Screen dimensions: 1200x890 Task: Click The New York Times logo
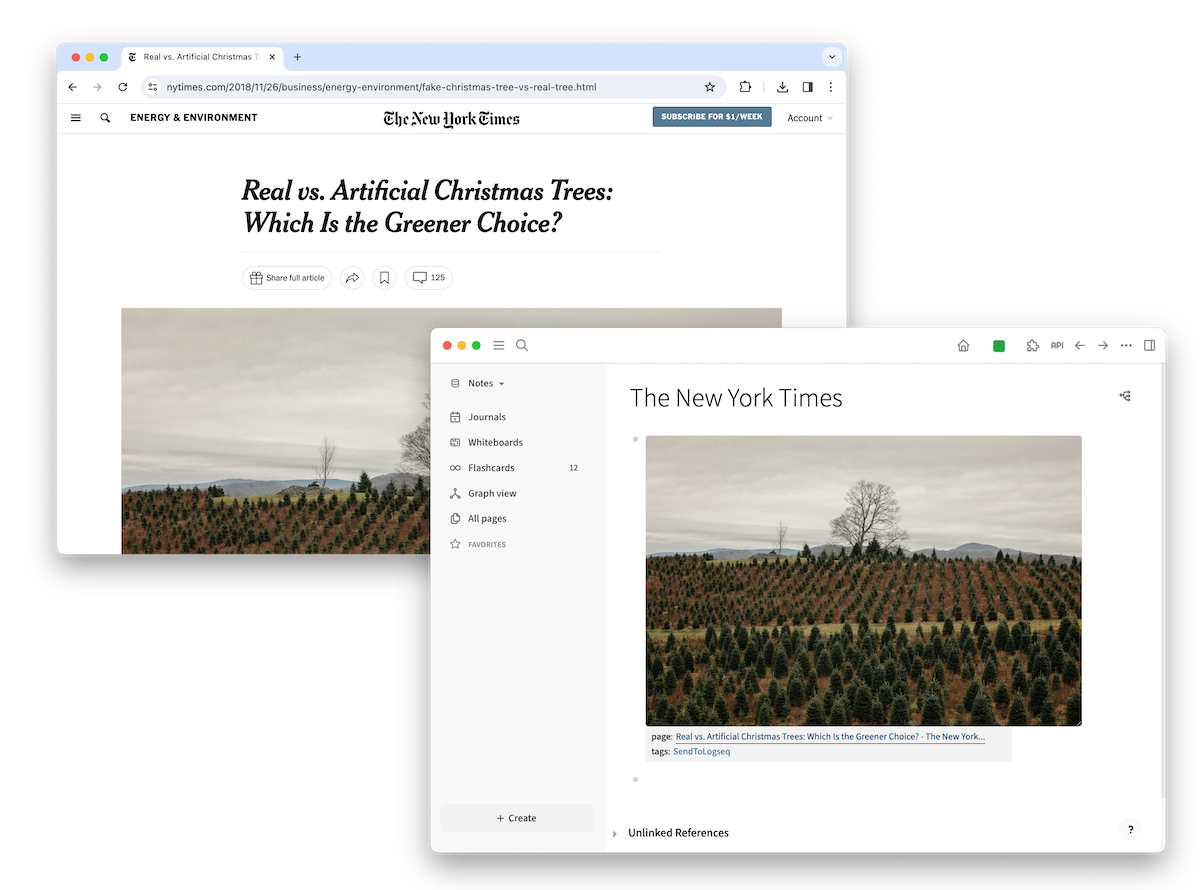[452, 119]
